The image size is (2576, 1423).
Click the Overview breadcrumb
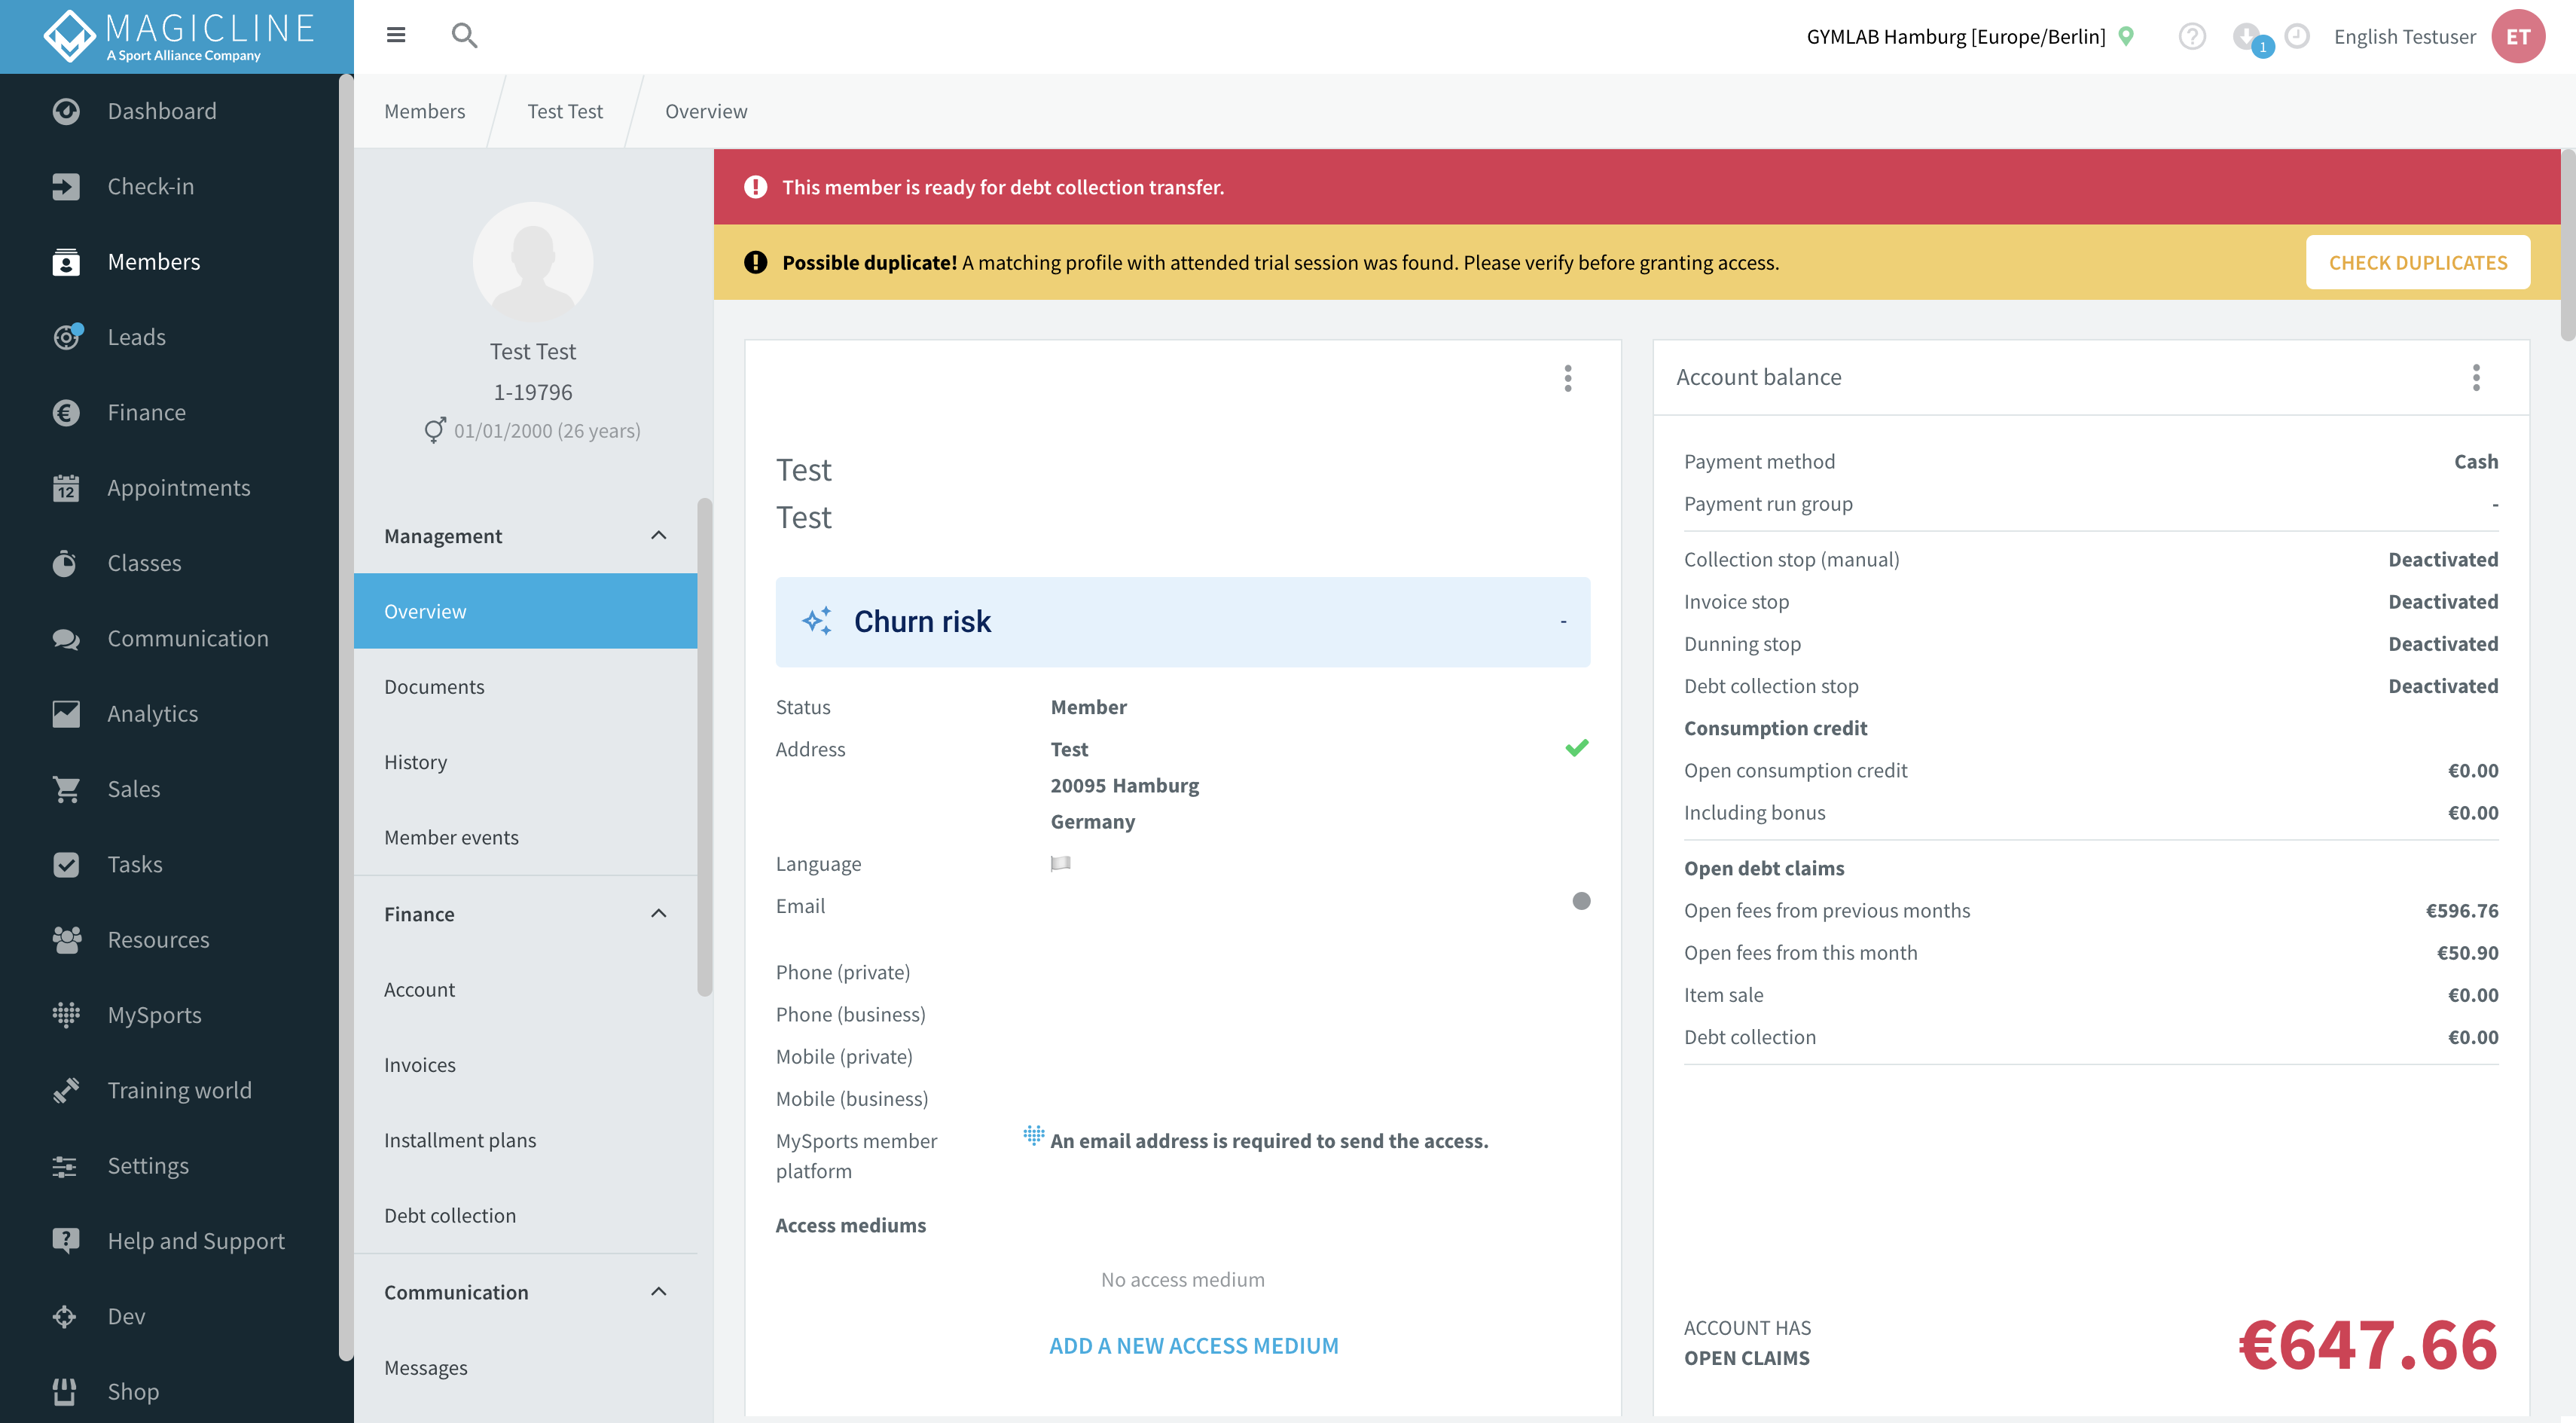pos(706,111)
